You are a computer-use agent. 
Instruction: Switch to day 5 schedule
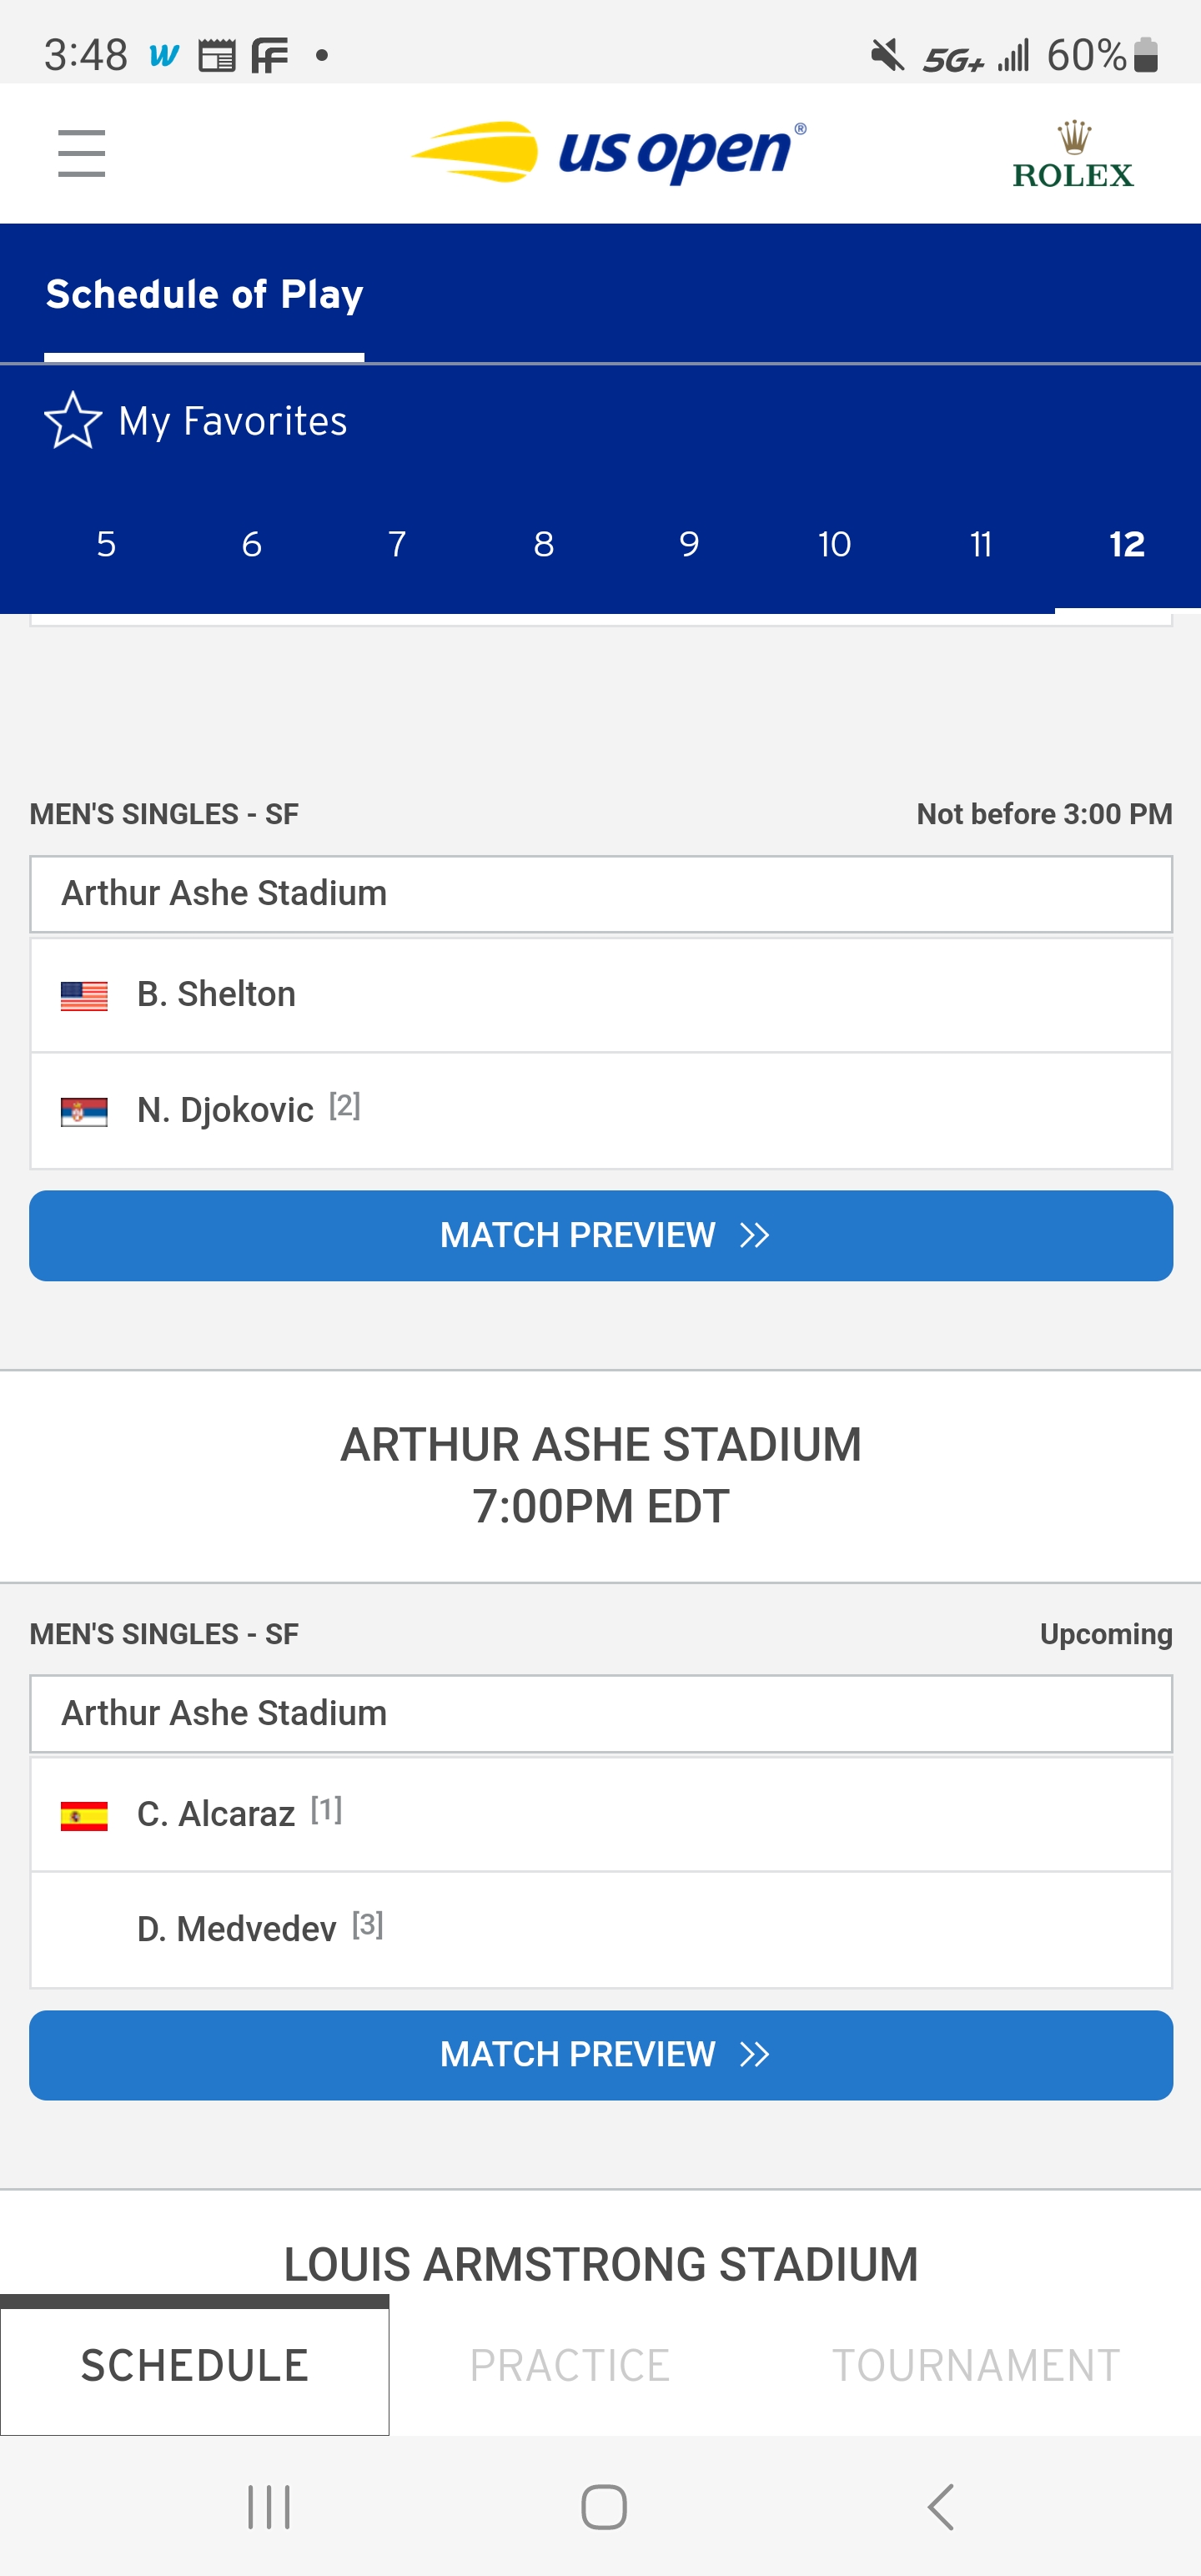[106, 544]
